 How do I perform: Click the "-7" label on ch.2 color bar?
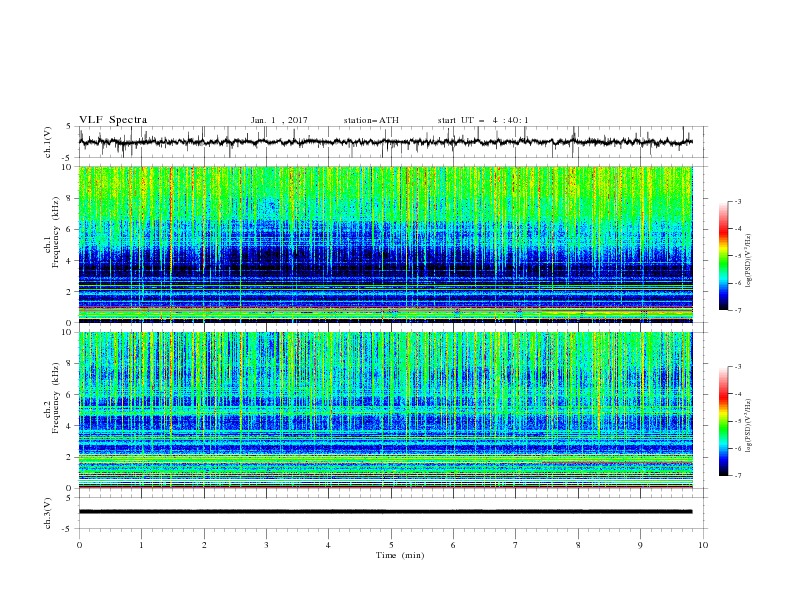click(737, 476)
